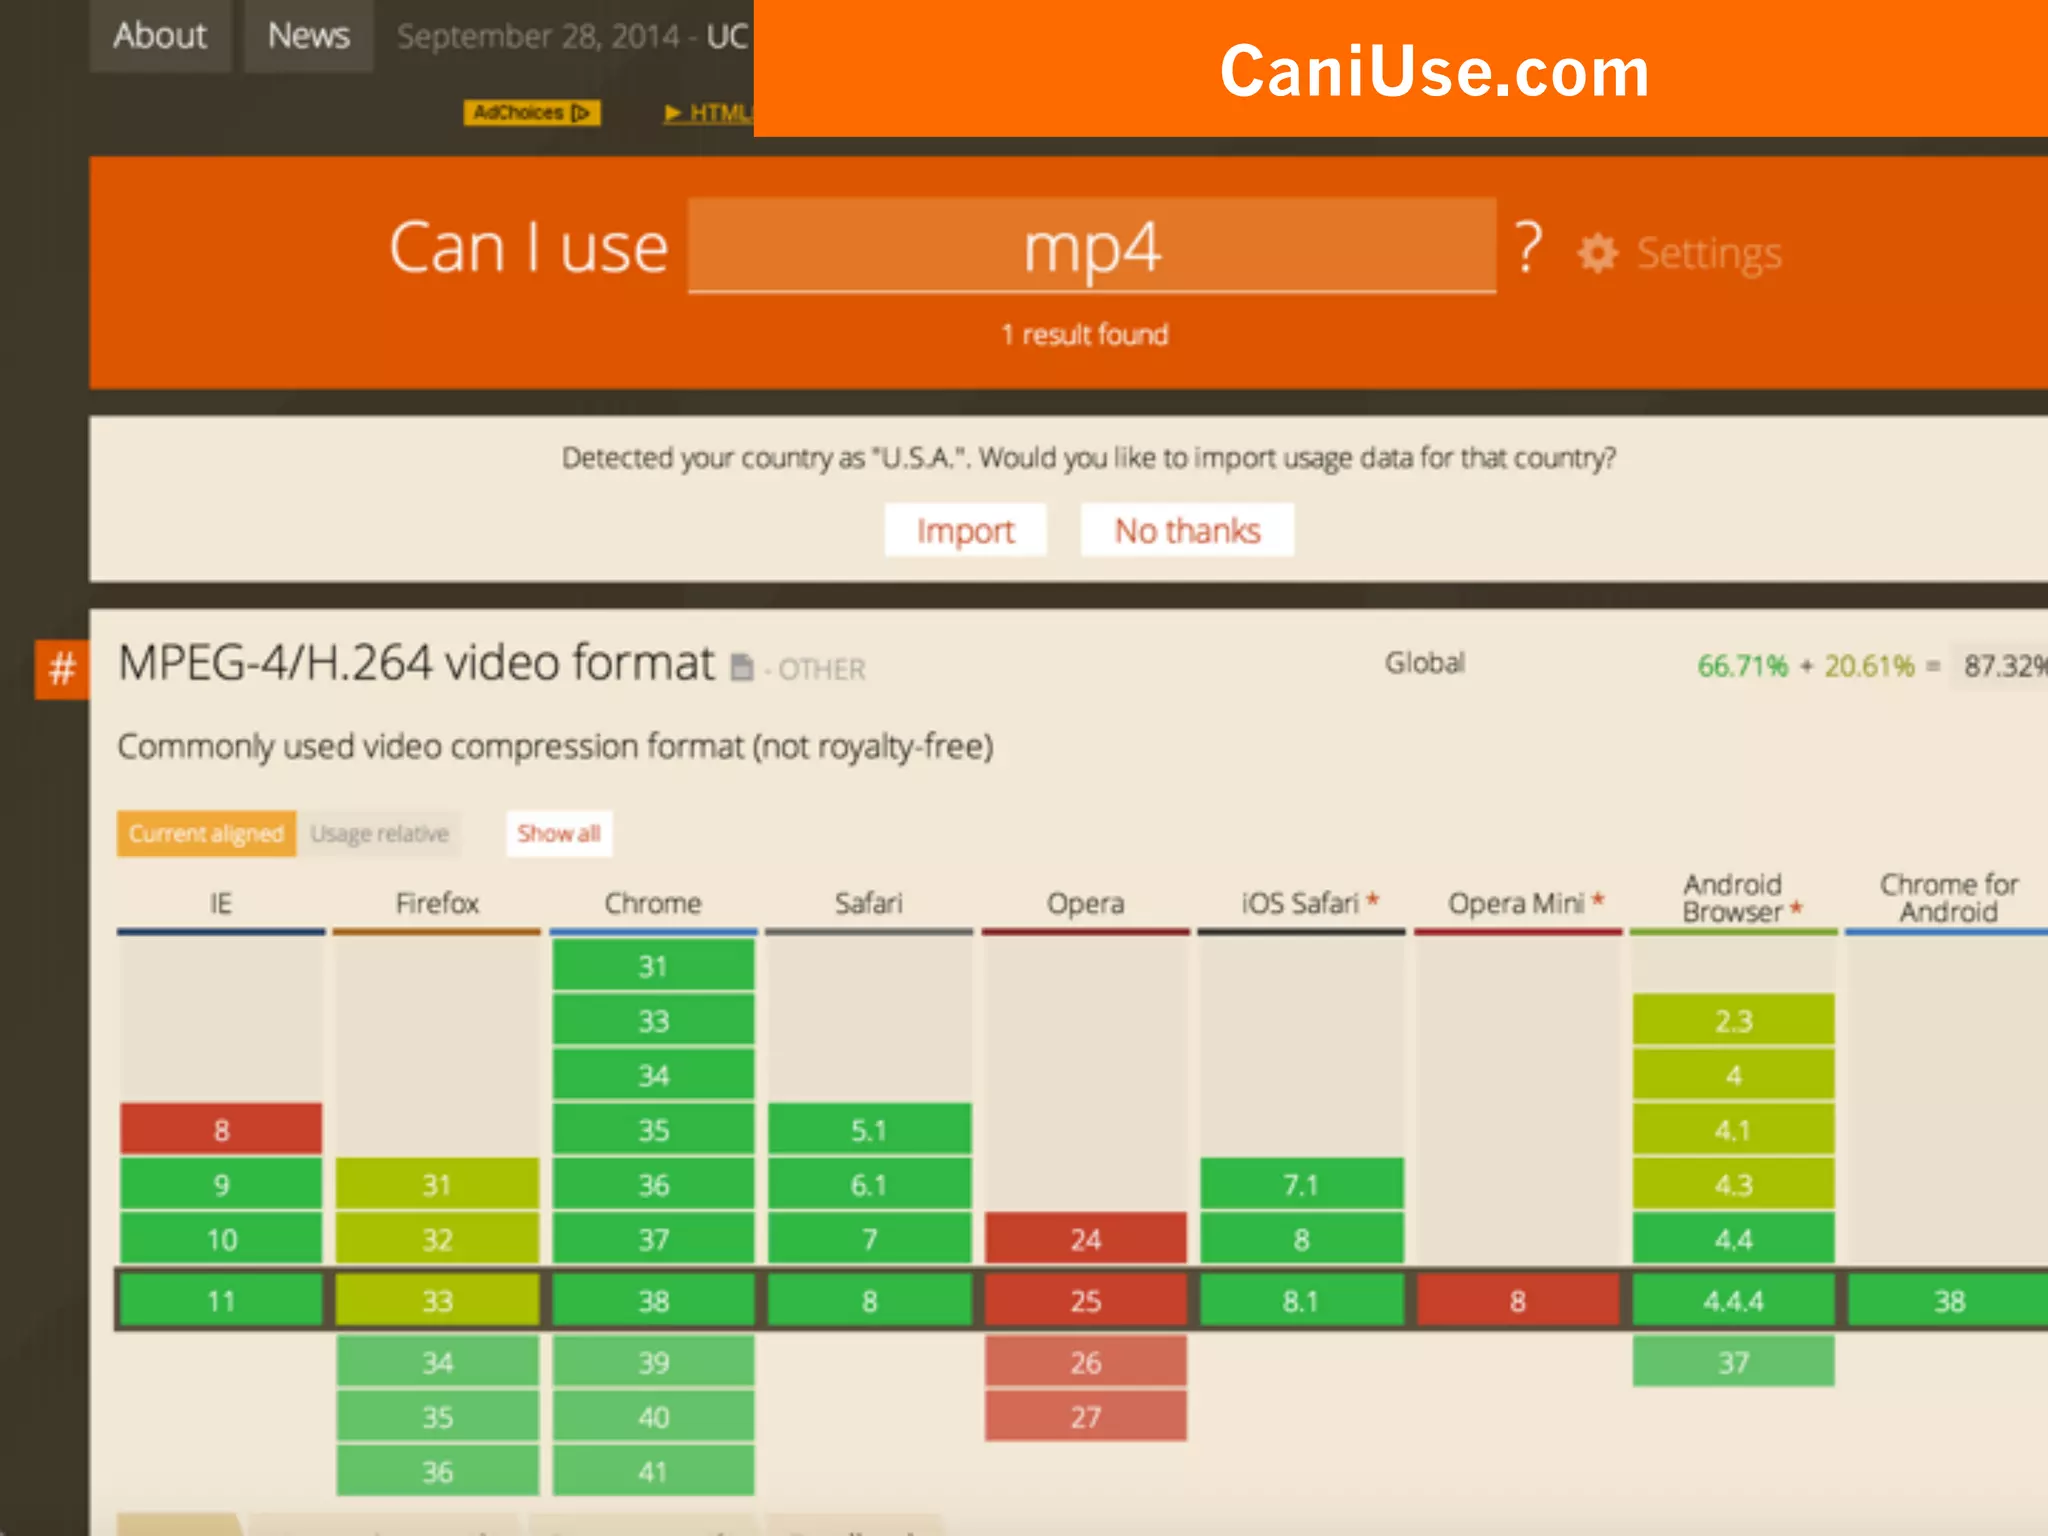Screen dimensions: 2048x1536
Task: Click the Firefox 34 cell
Action: (437, 1361)
